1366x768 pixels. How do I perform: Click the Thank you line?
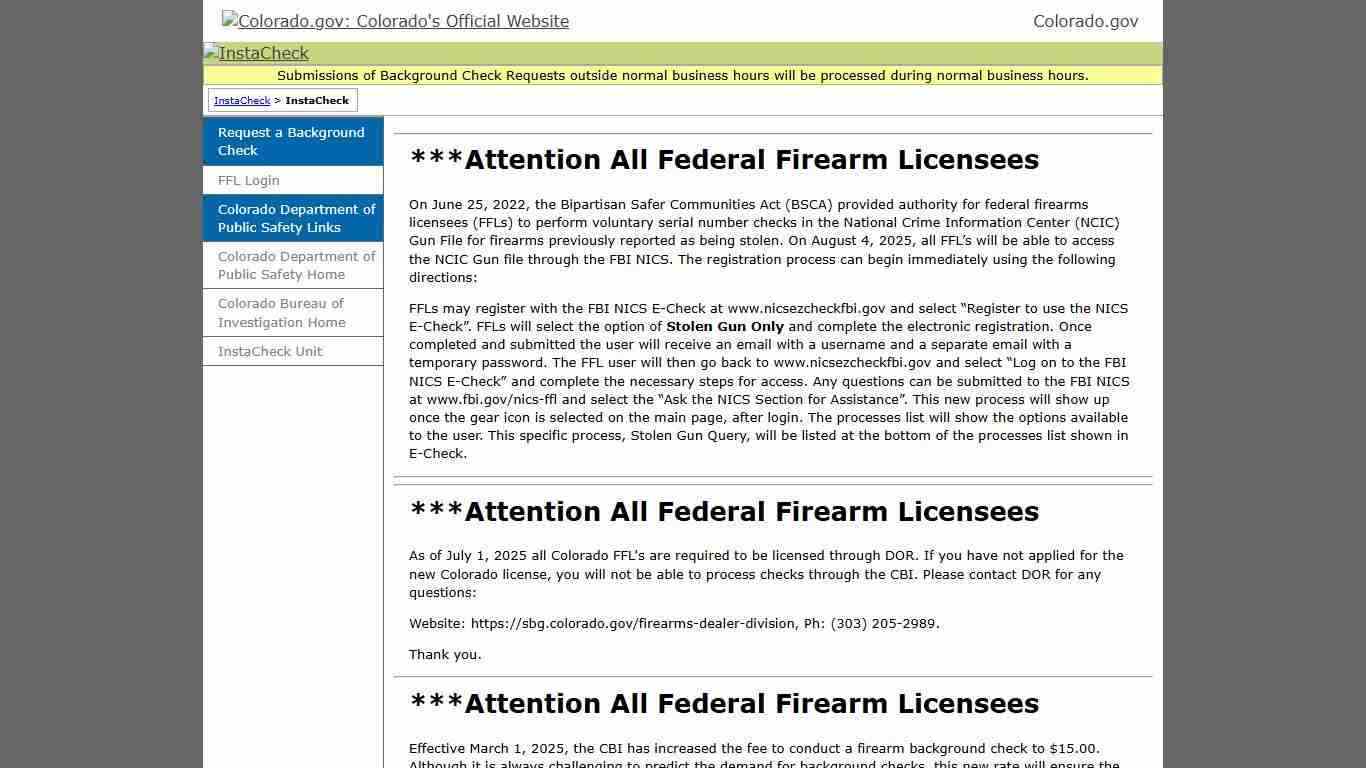click(x=445, y=654)
